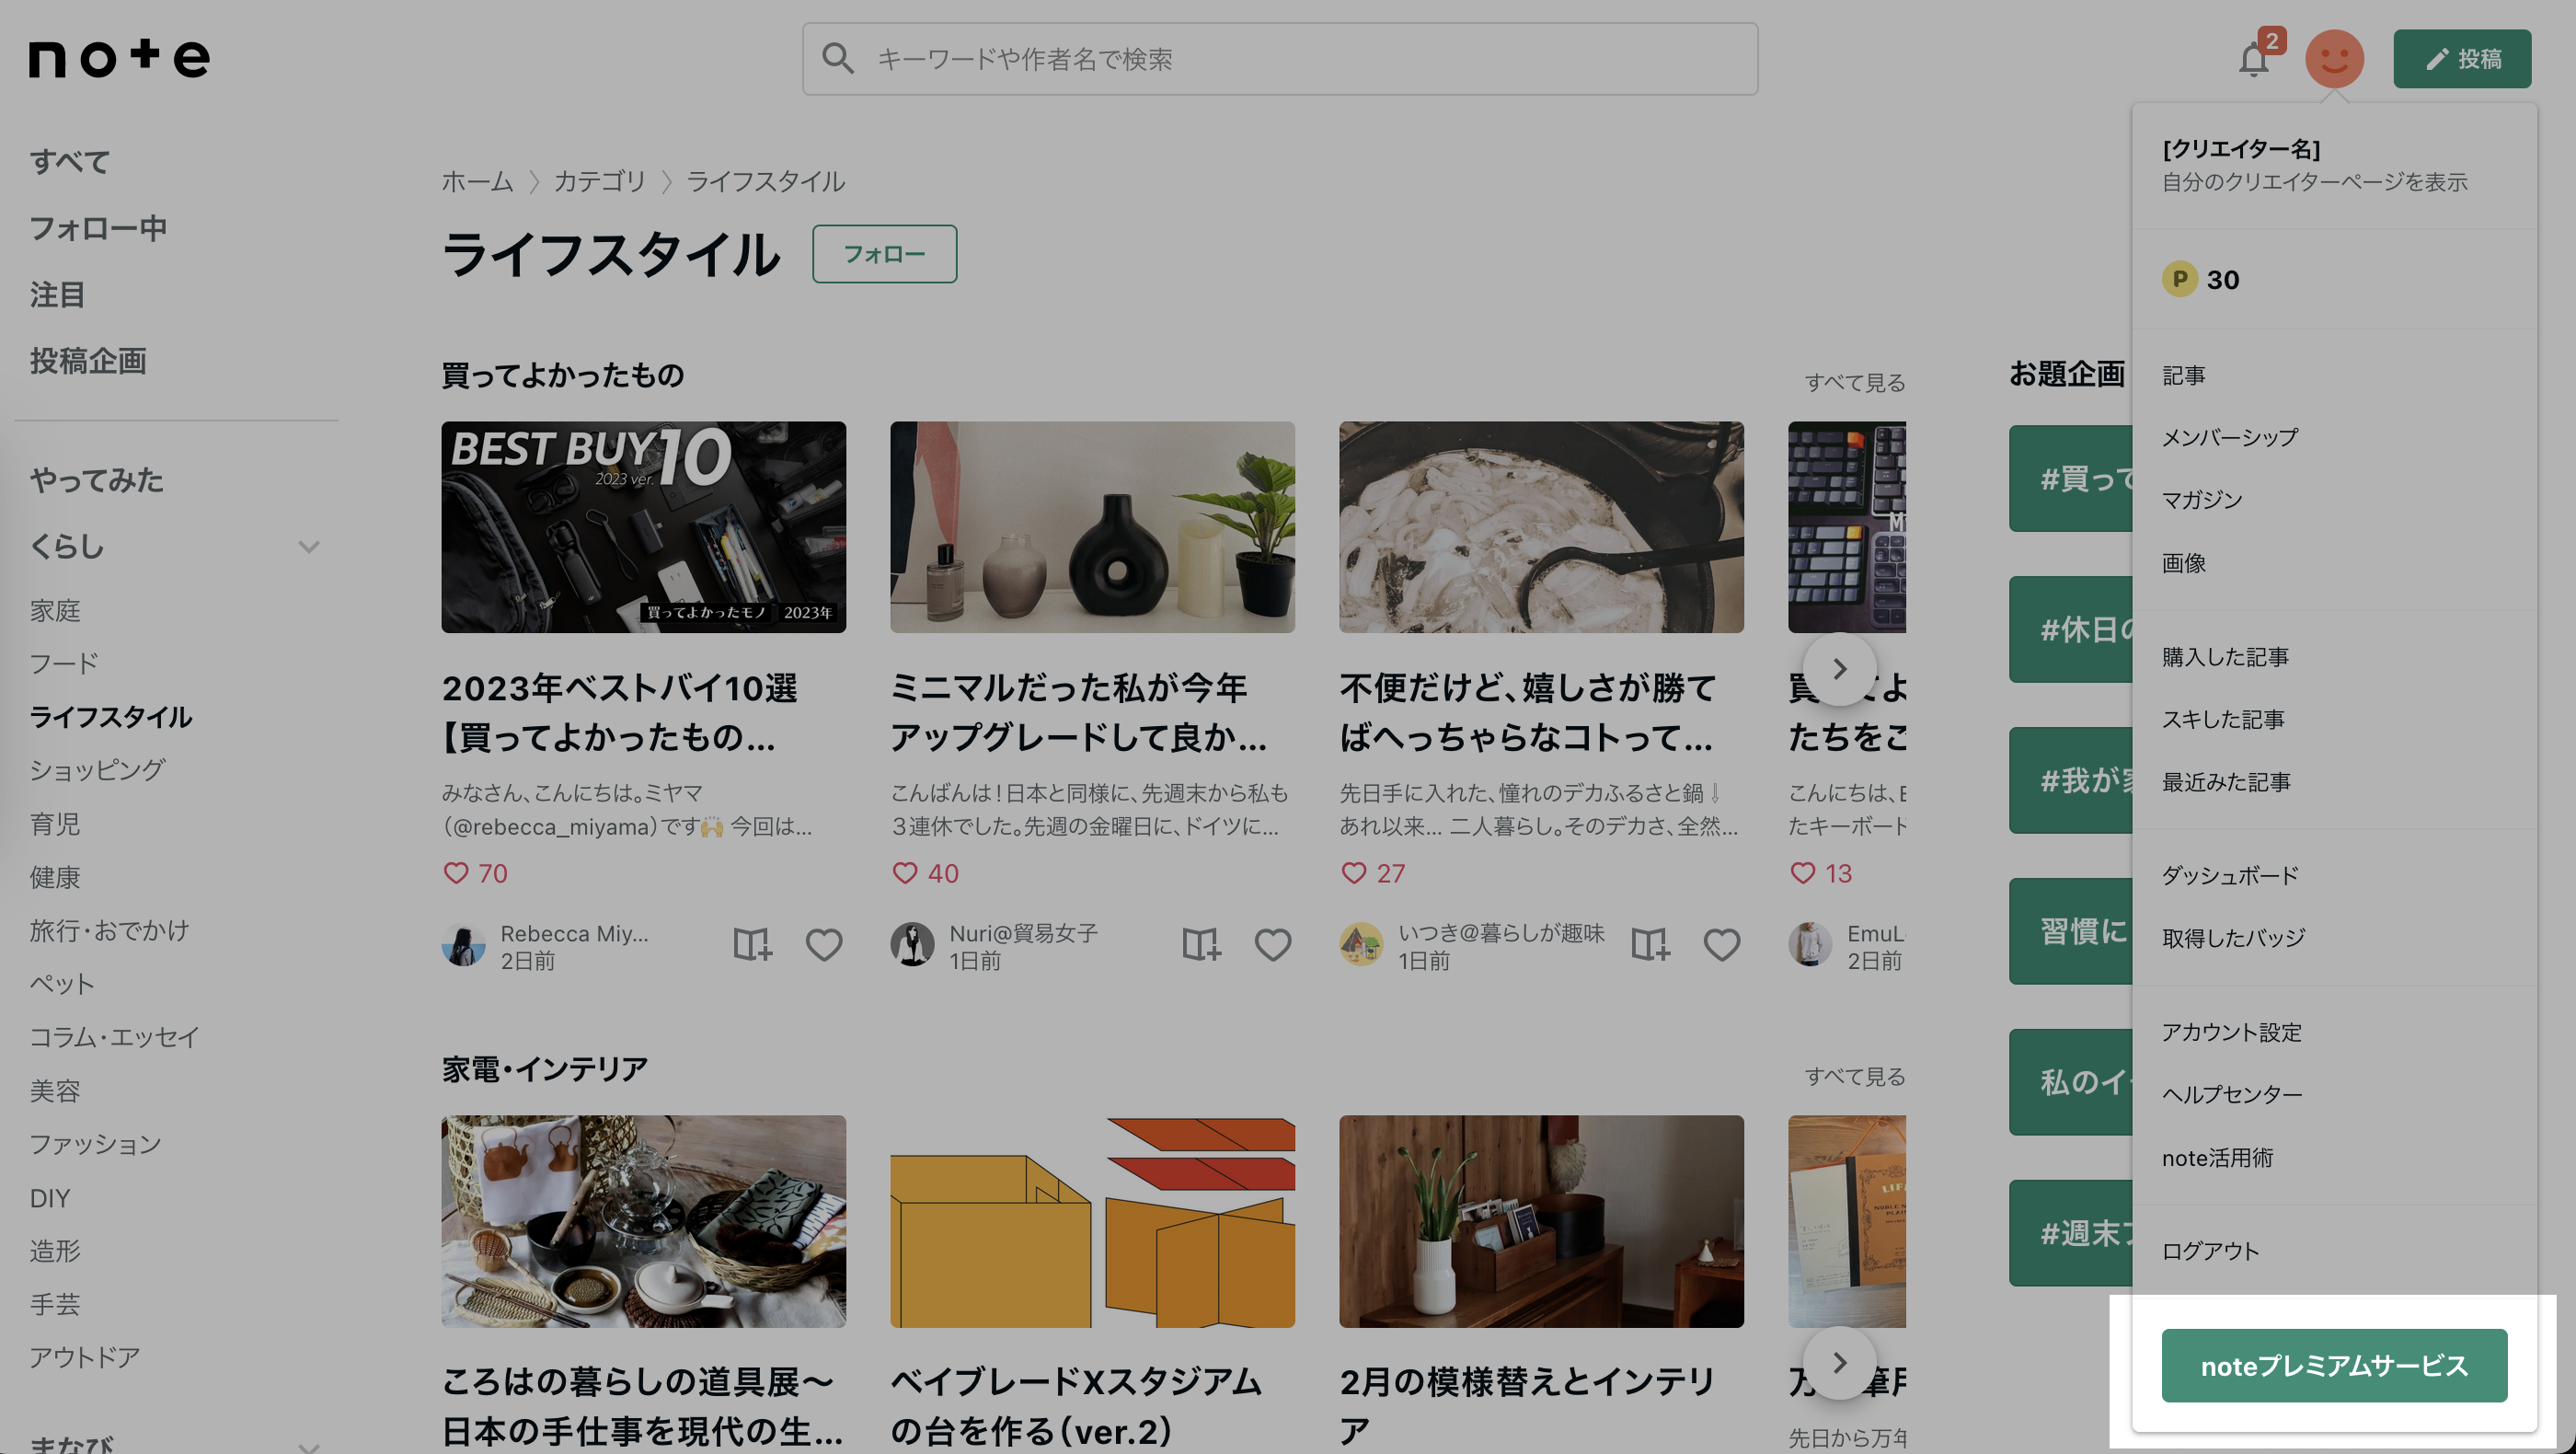This screenshot has height=1454, width=2576.
Task: Open アカウント設定 in the profile menu
Action: click(x=2232, y=1032)
